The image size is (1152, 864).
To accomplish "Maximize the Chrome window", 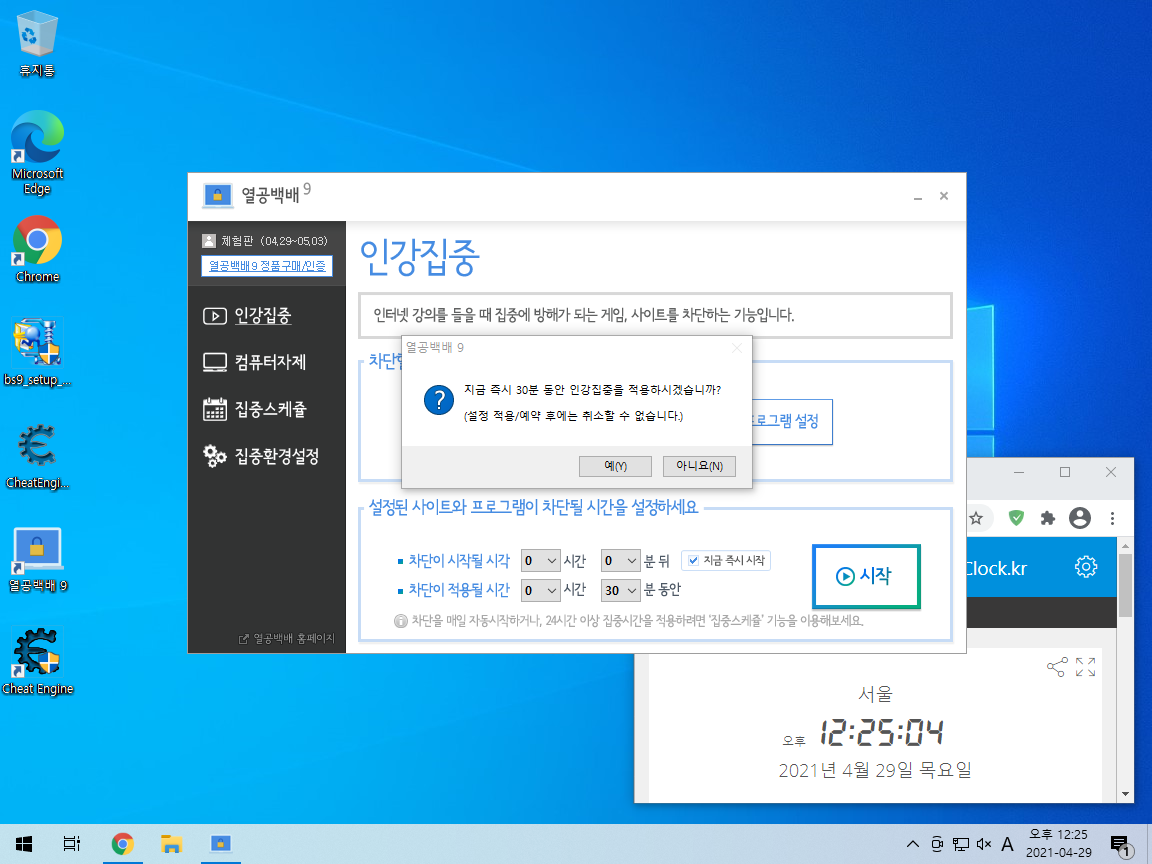I will pyautogui.click(x=1065, y=472).
